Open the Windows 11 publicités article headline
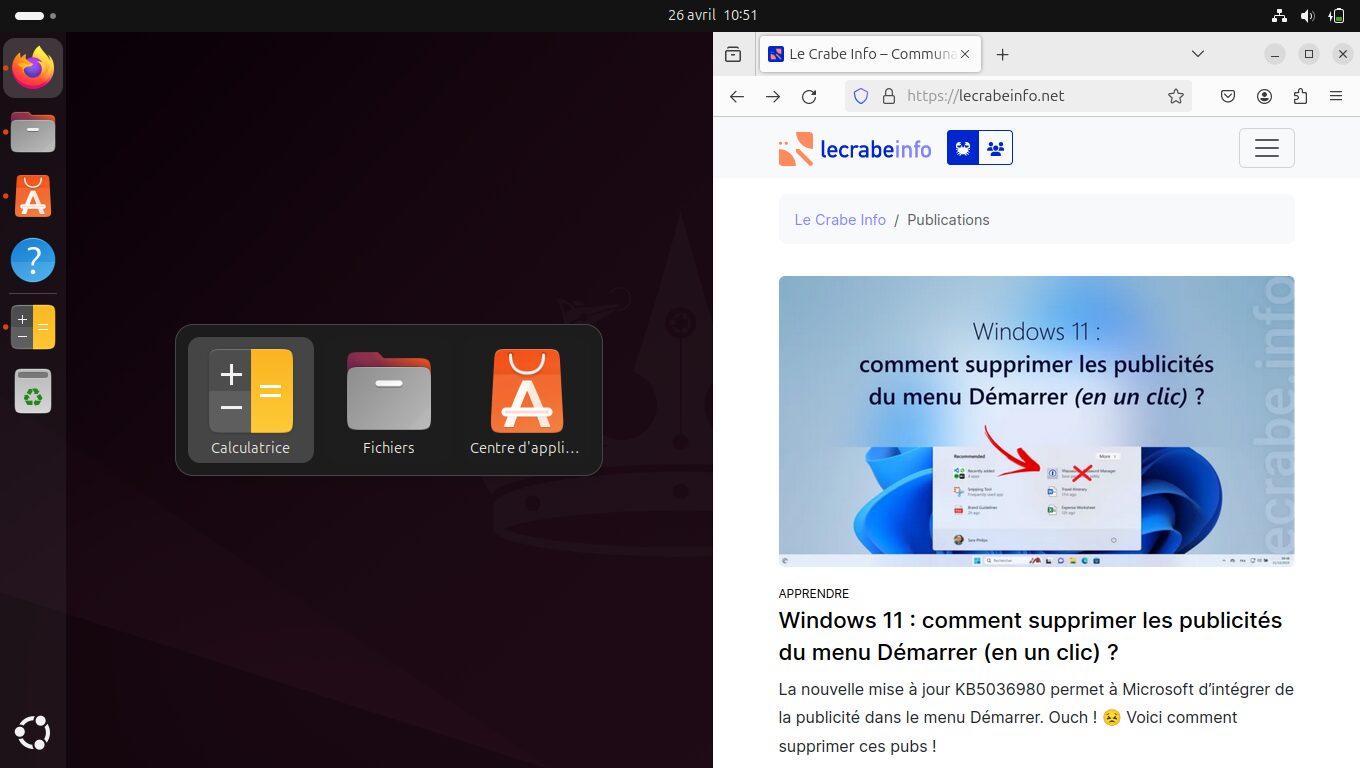Viewport: 1360px width, 768px height. pyautogui.click(x=1030, y=636)
